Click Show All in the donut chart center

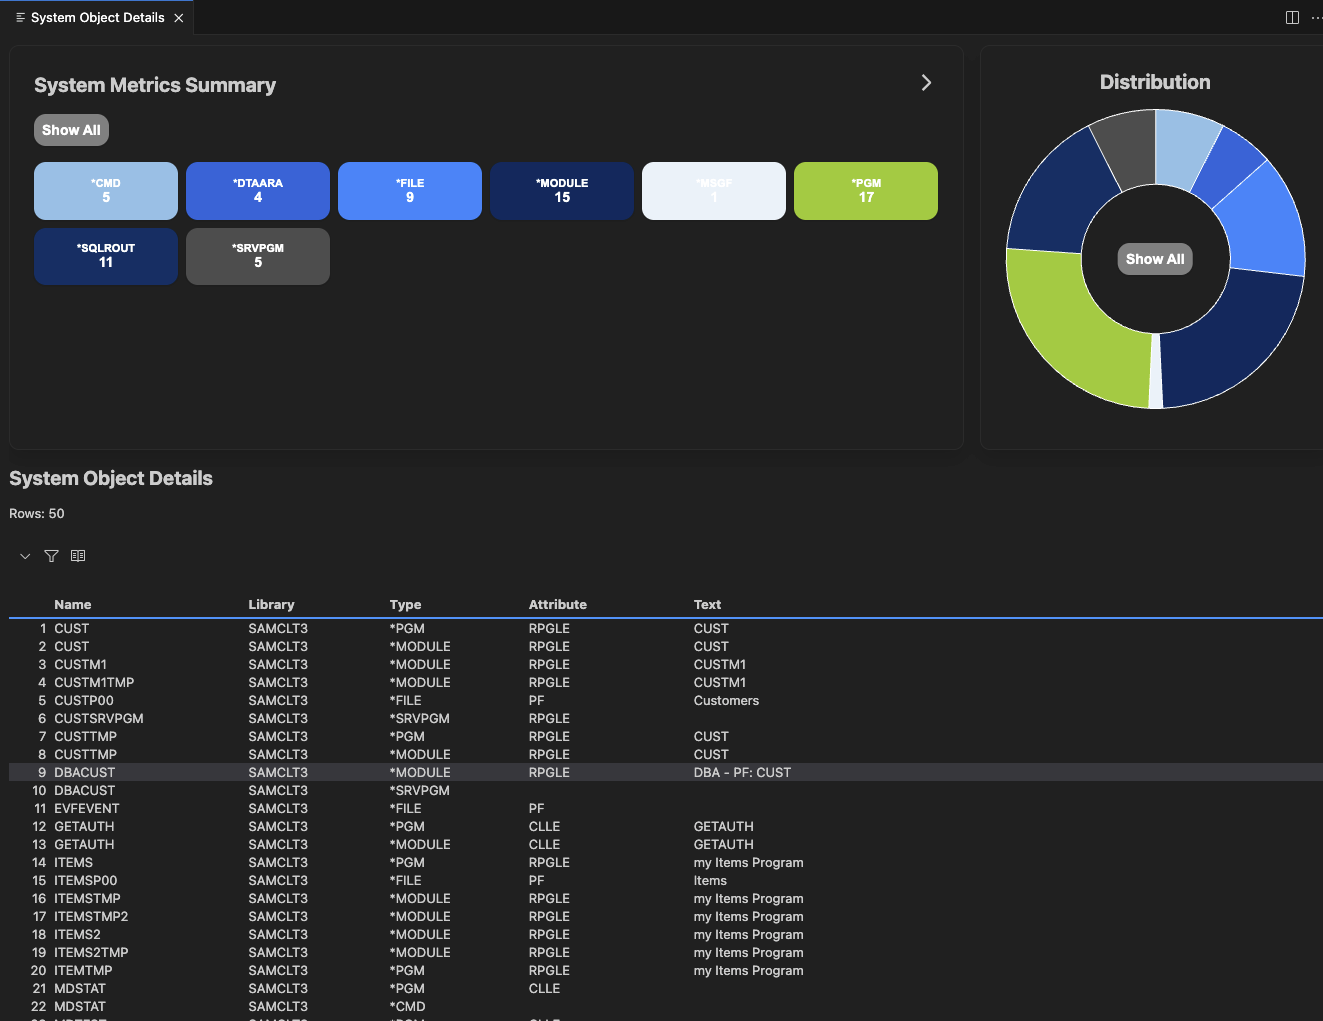(x=1155, y=259)
